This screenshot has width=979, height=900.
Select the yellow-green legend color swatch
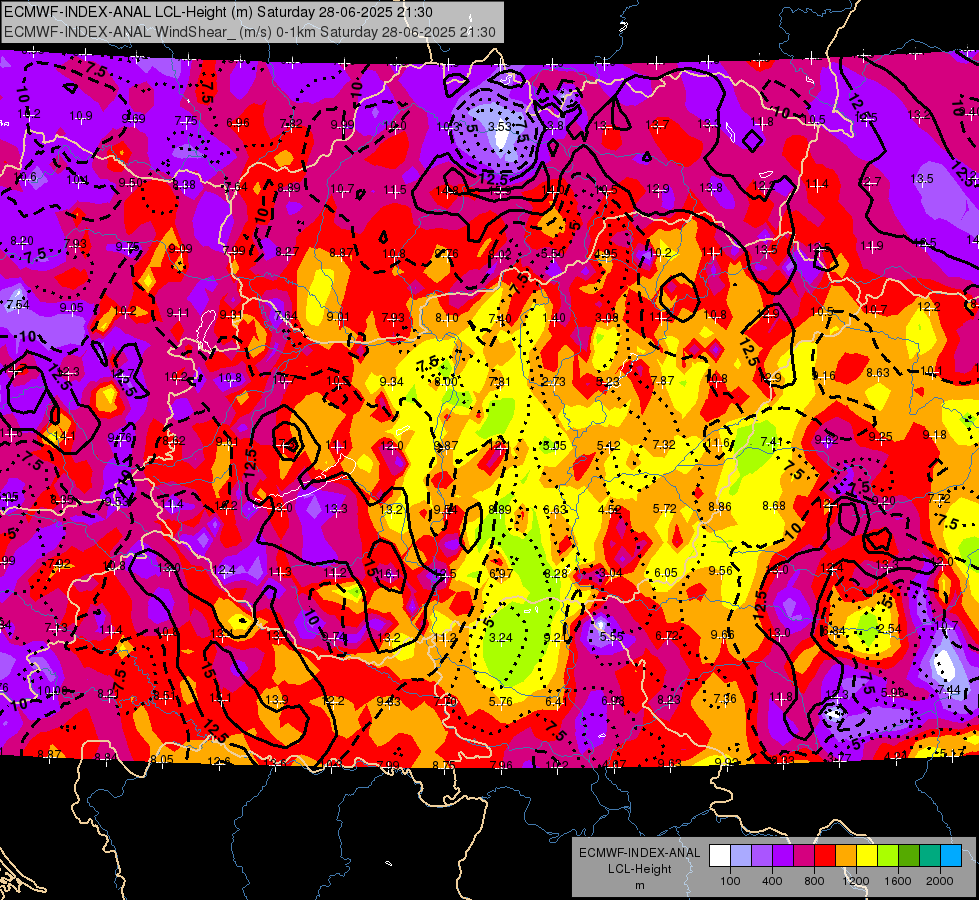click(888, 856)
